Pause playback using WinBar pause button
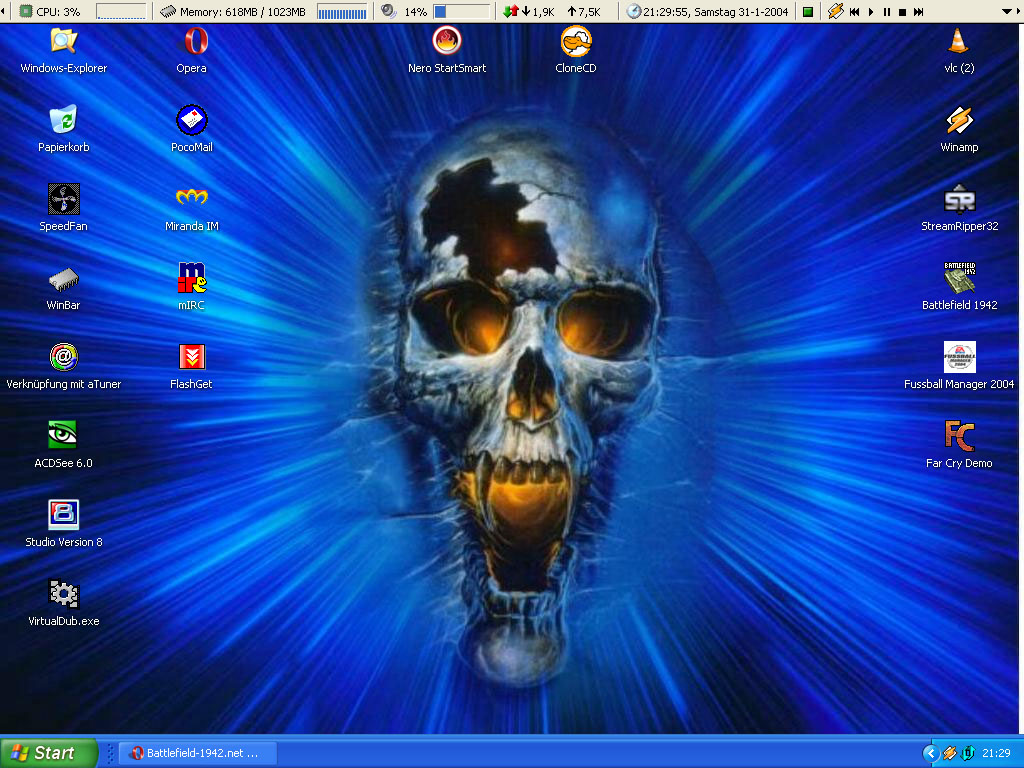 (x=886, y=12)
